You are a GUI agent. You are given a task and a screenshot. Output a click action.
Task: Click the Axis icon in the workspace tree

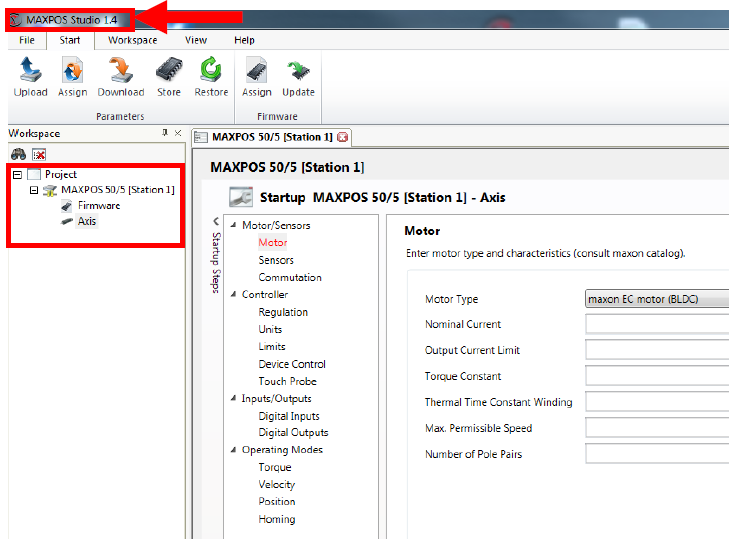click(67, 221)
